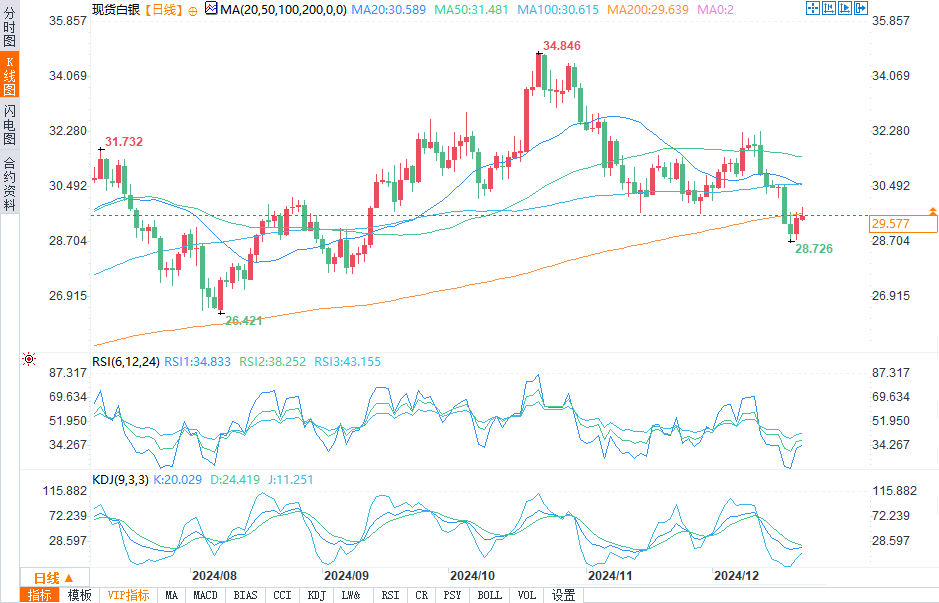939x603 pixels.
Task: Click the 28.726 recent low label
Action: point(814,249)
